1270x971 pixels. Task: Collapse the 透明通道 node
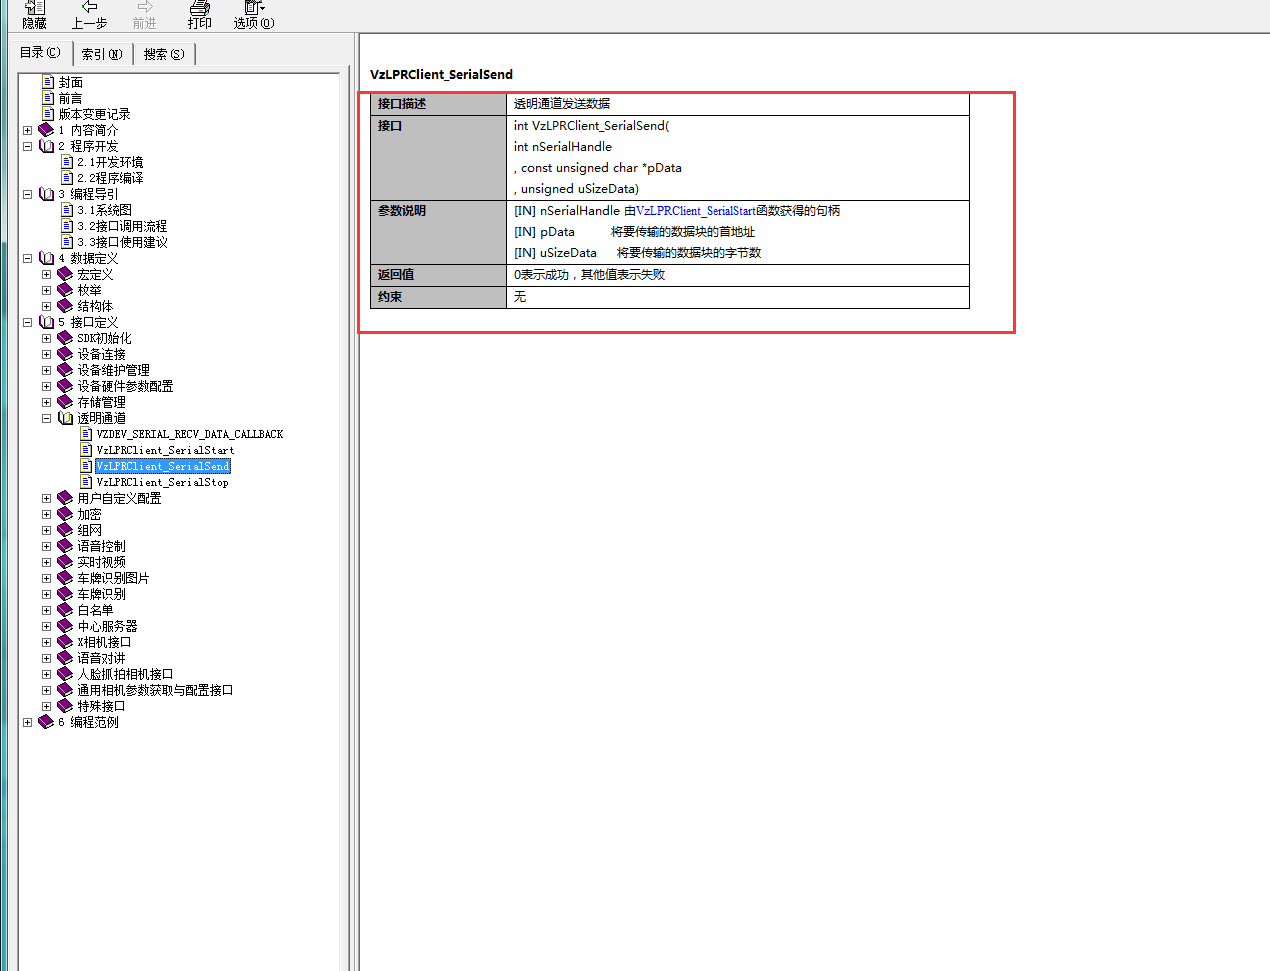(x=46, y=418)
